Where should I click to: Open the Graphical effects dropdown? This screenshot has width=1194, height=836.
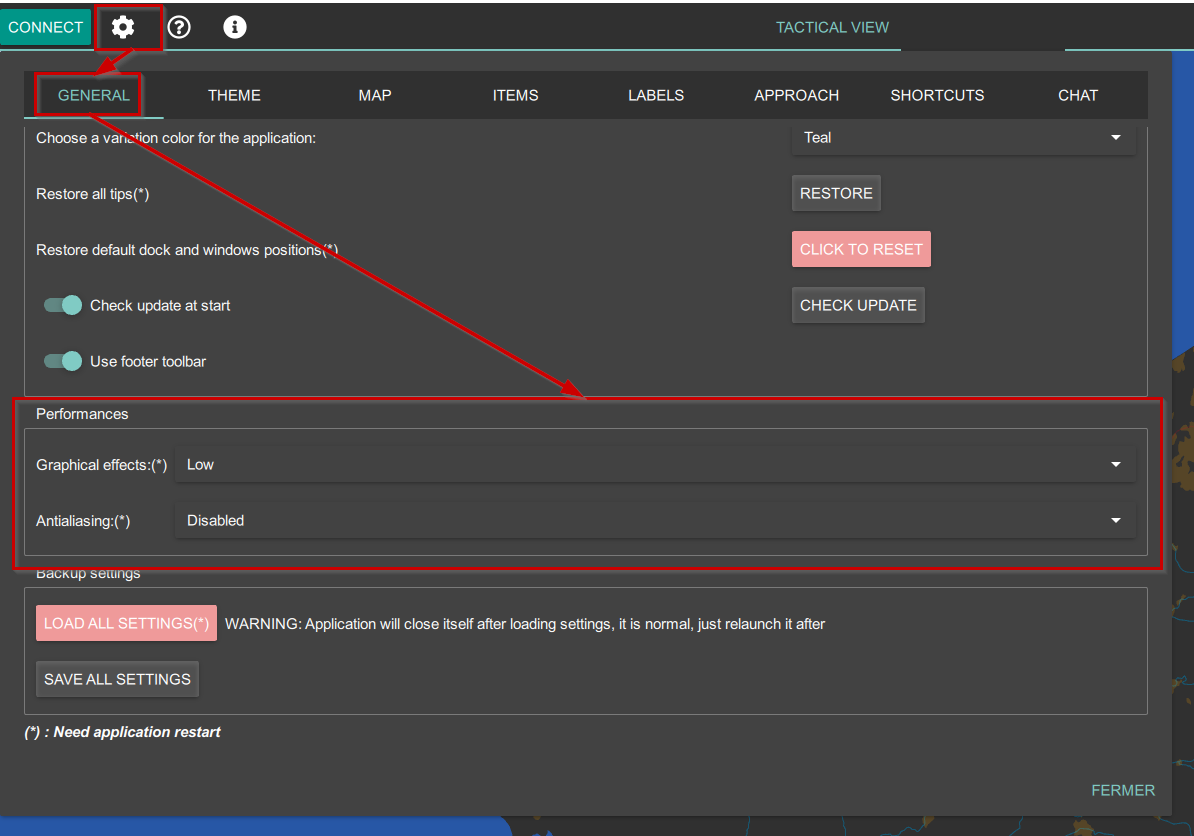[654, 464]
